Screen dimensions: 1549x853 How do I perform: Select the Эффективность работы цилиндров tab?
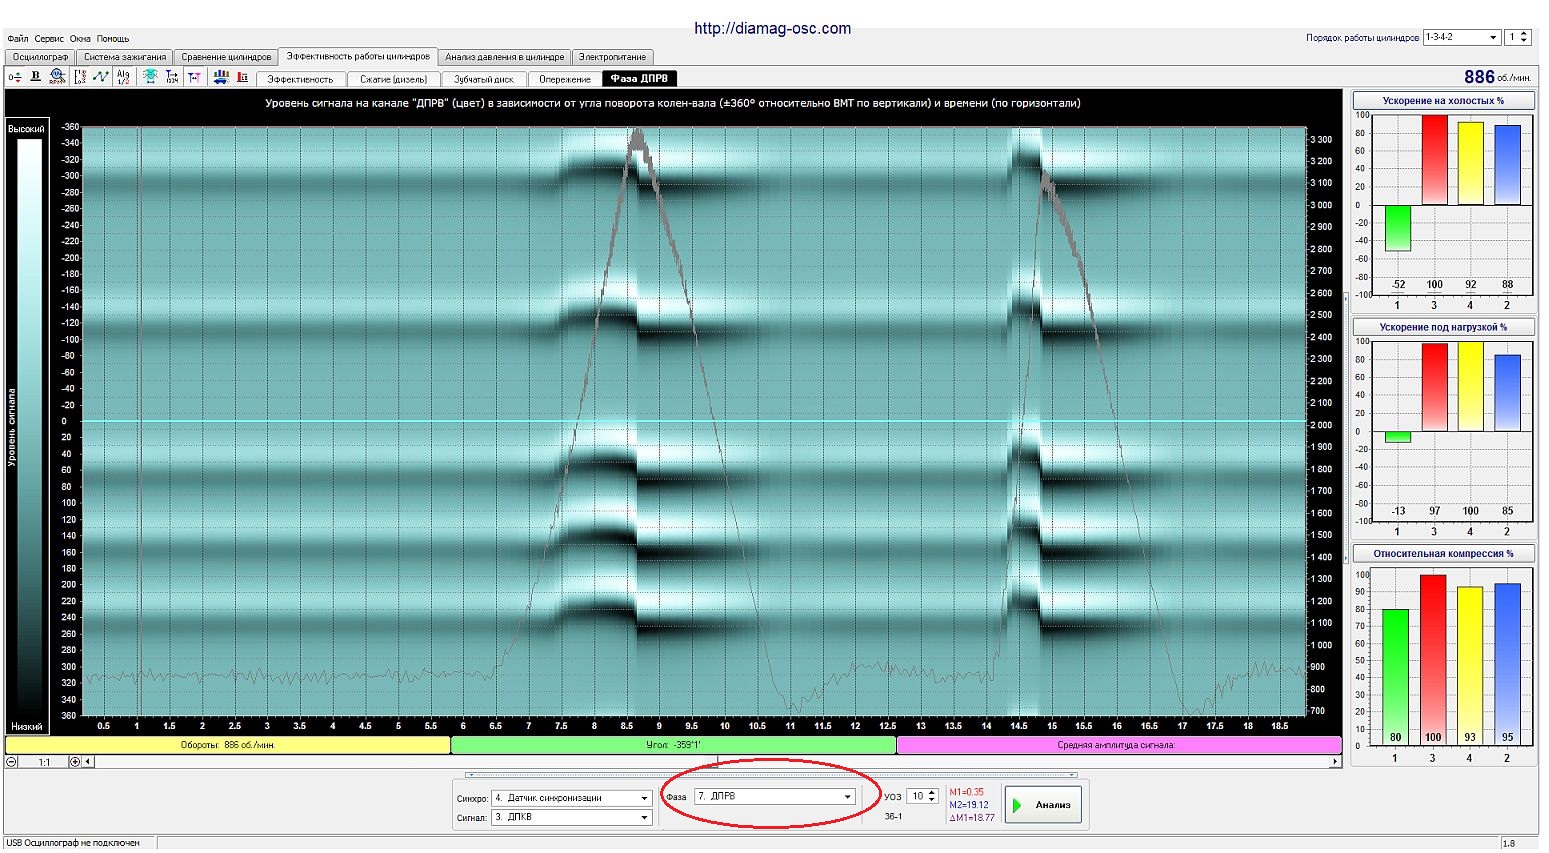click(x=358, y=56)
